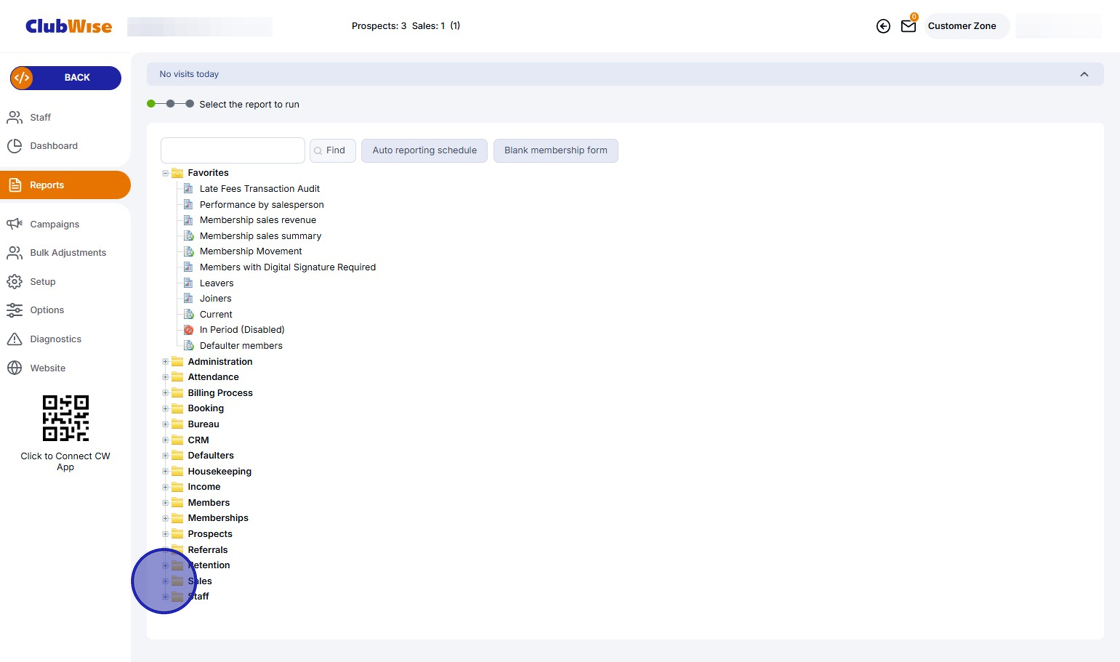The width and height of the screenshot is (1120, 662).
Task: Expand the Booking folder
Action: tap(165, 408)
